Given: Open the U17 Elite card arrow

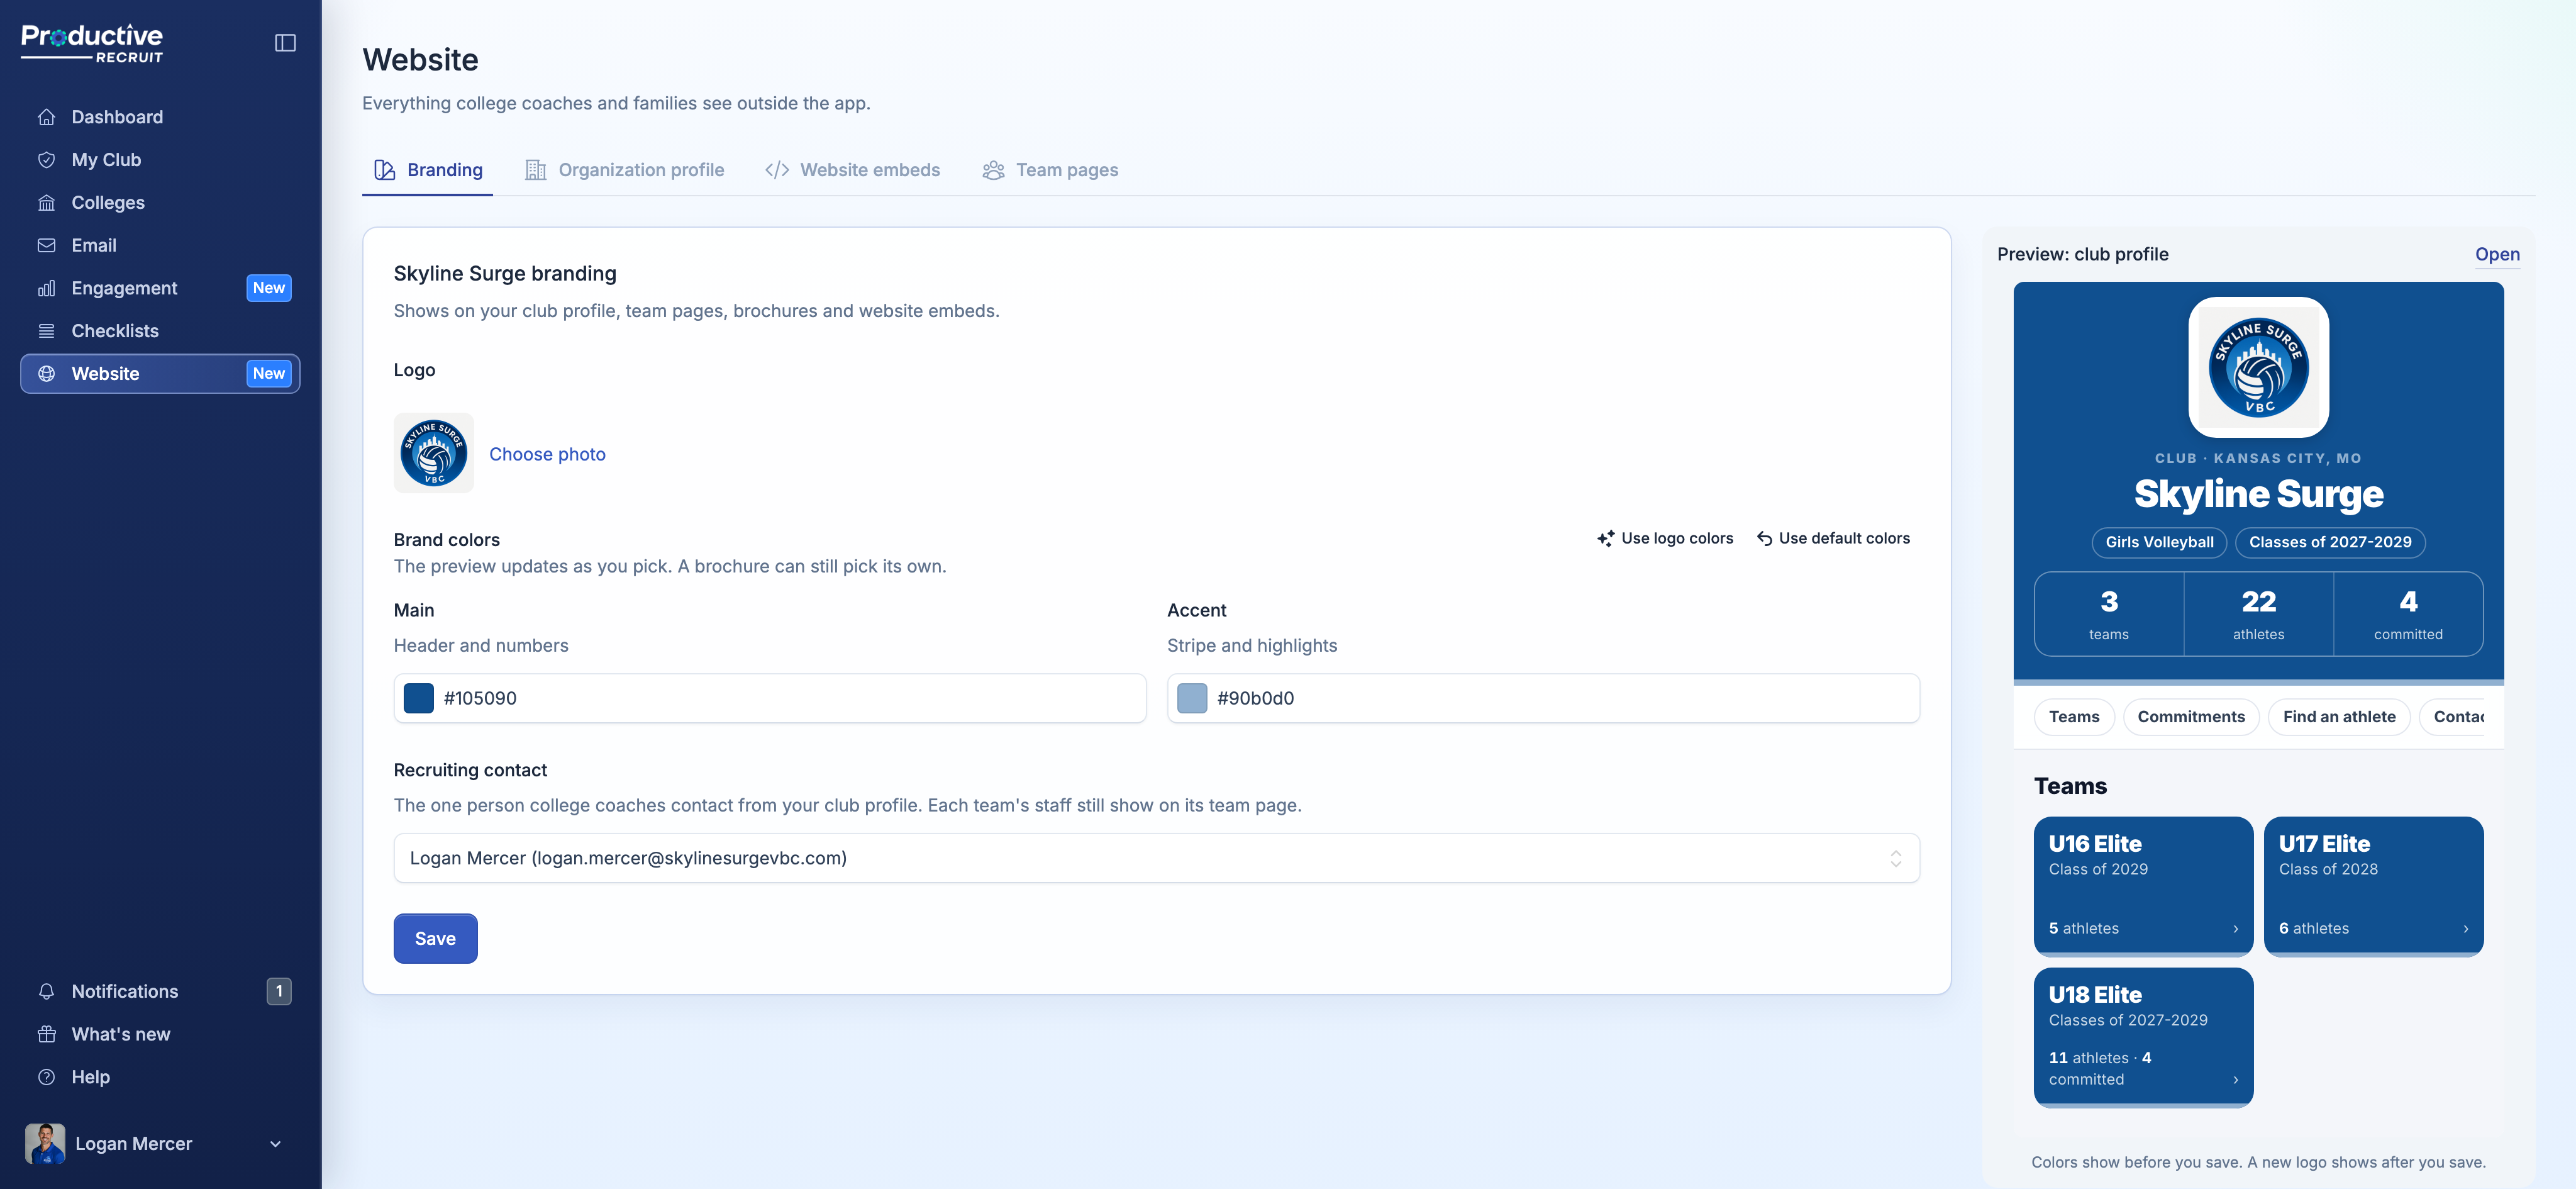Looking at the screenshot, I should [x=2466, y=929].
